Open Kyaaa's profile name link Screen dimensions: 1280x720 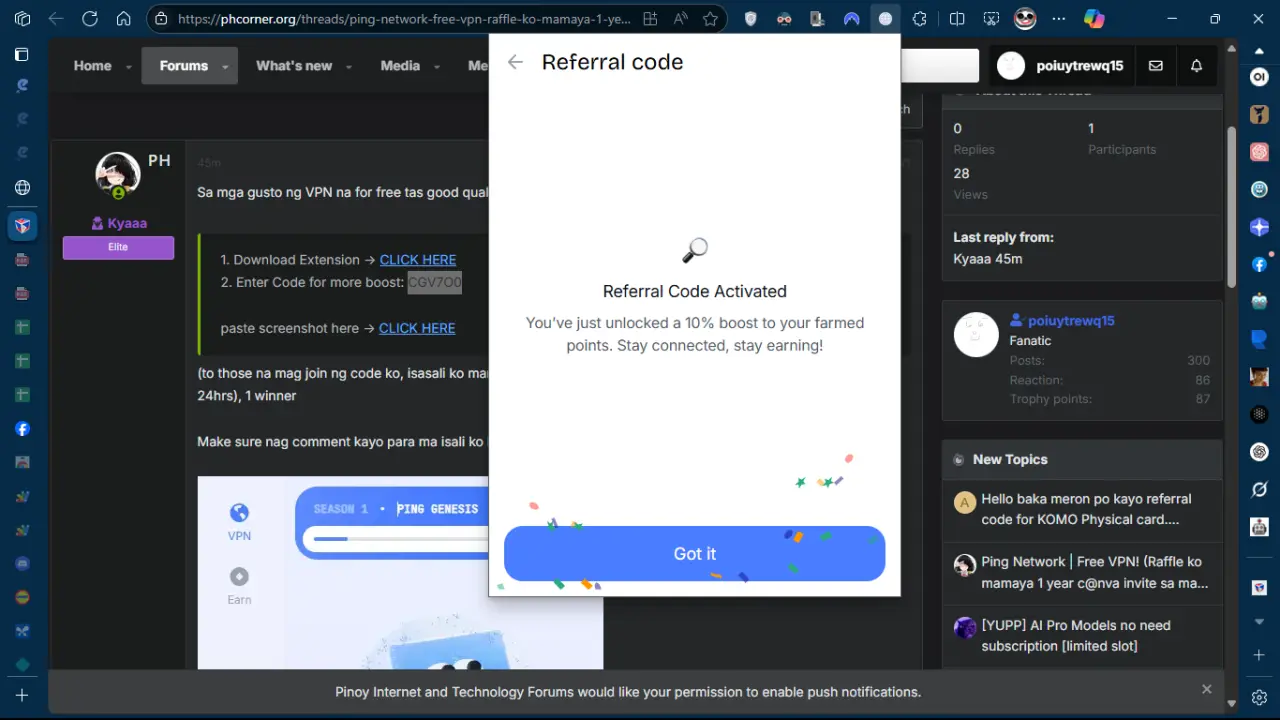click(127, 223)
